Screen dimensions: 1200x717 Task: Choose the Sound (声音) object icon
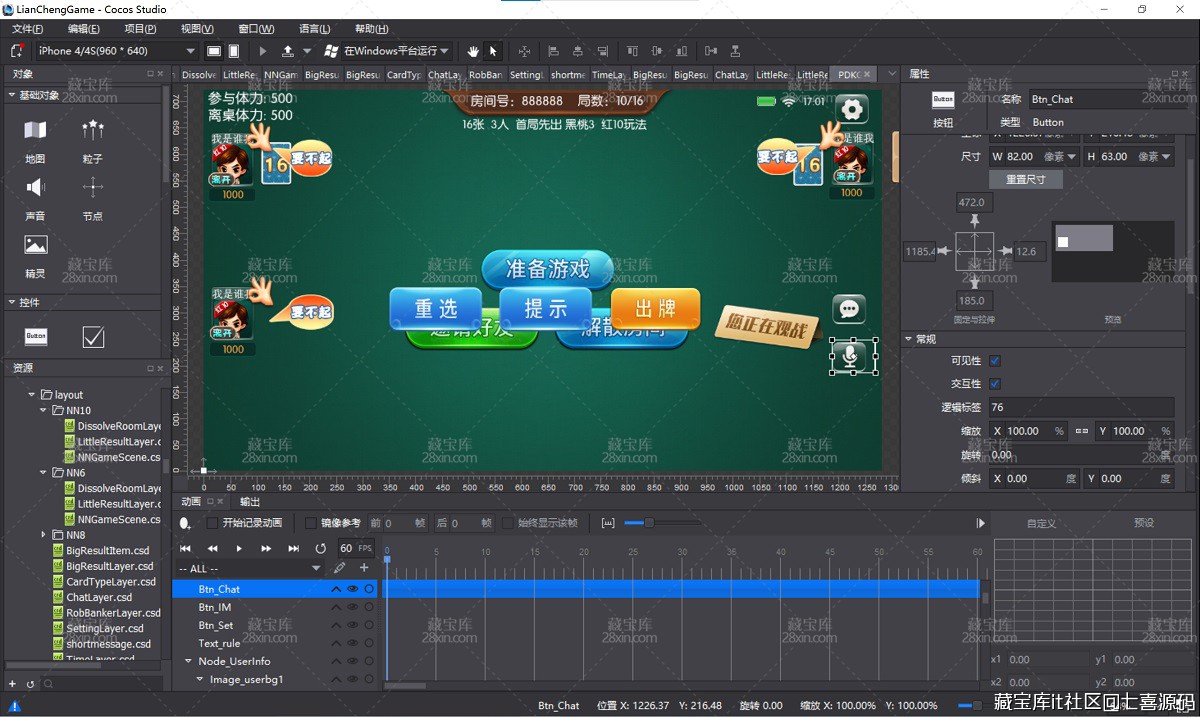click(x=36, y=188)
